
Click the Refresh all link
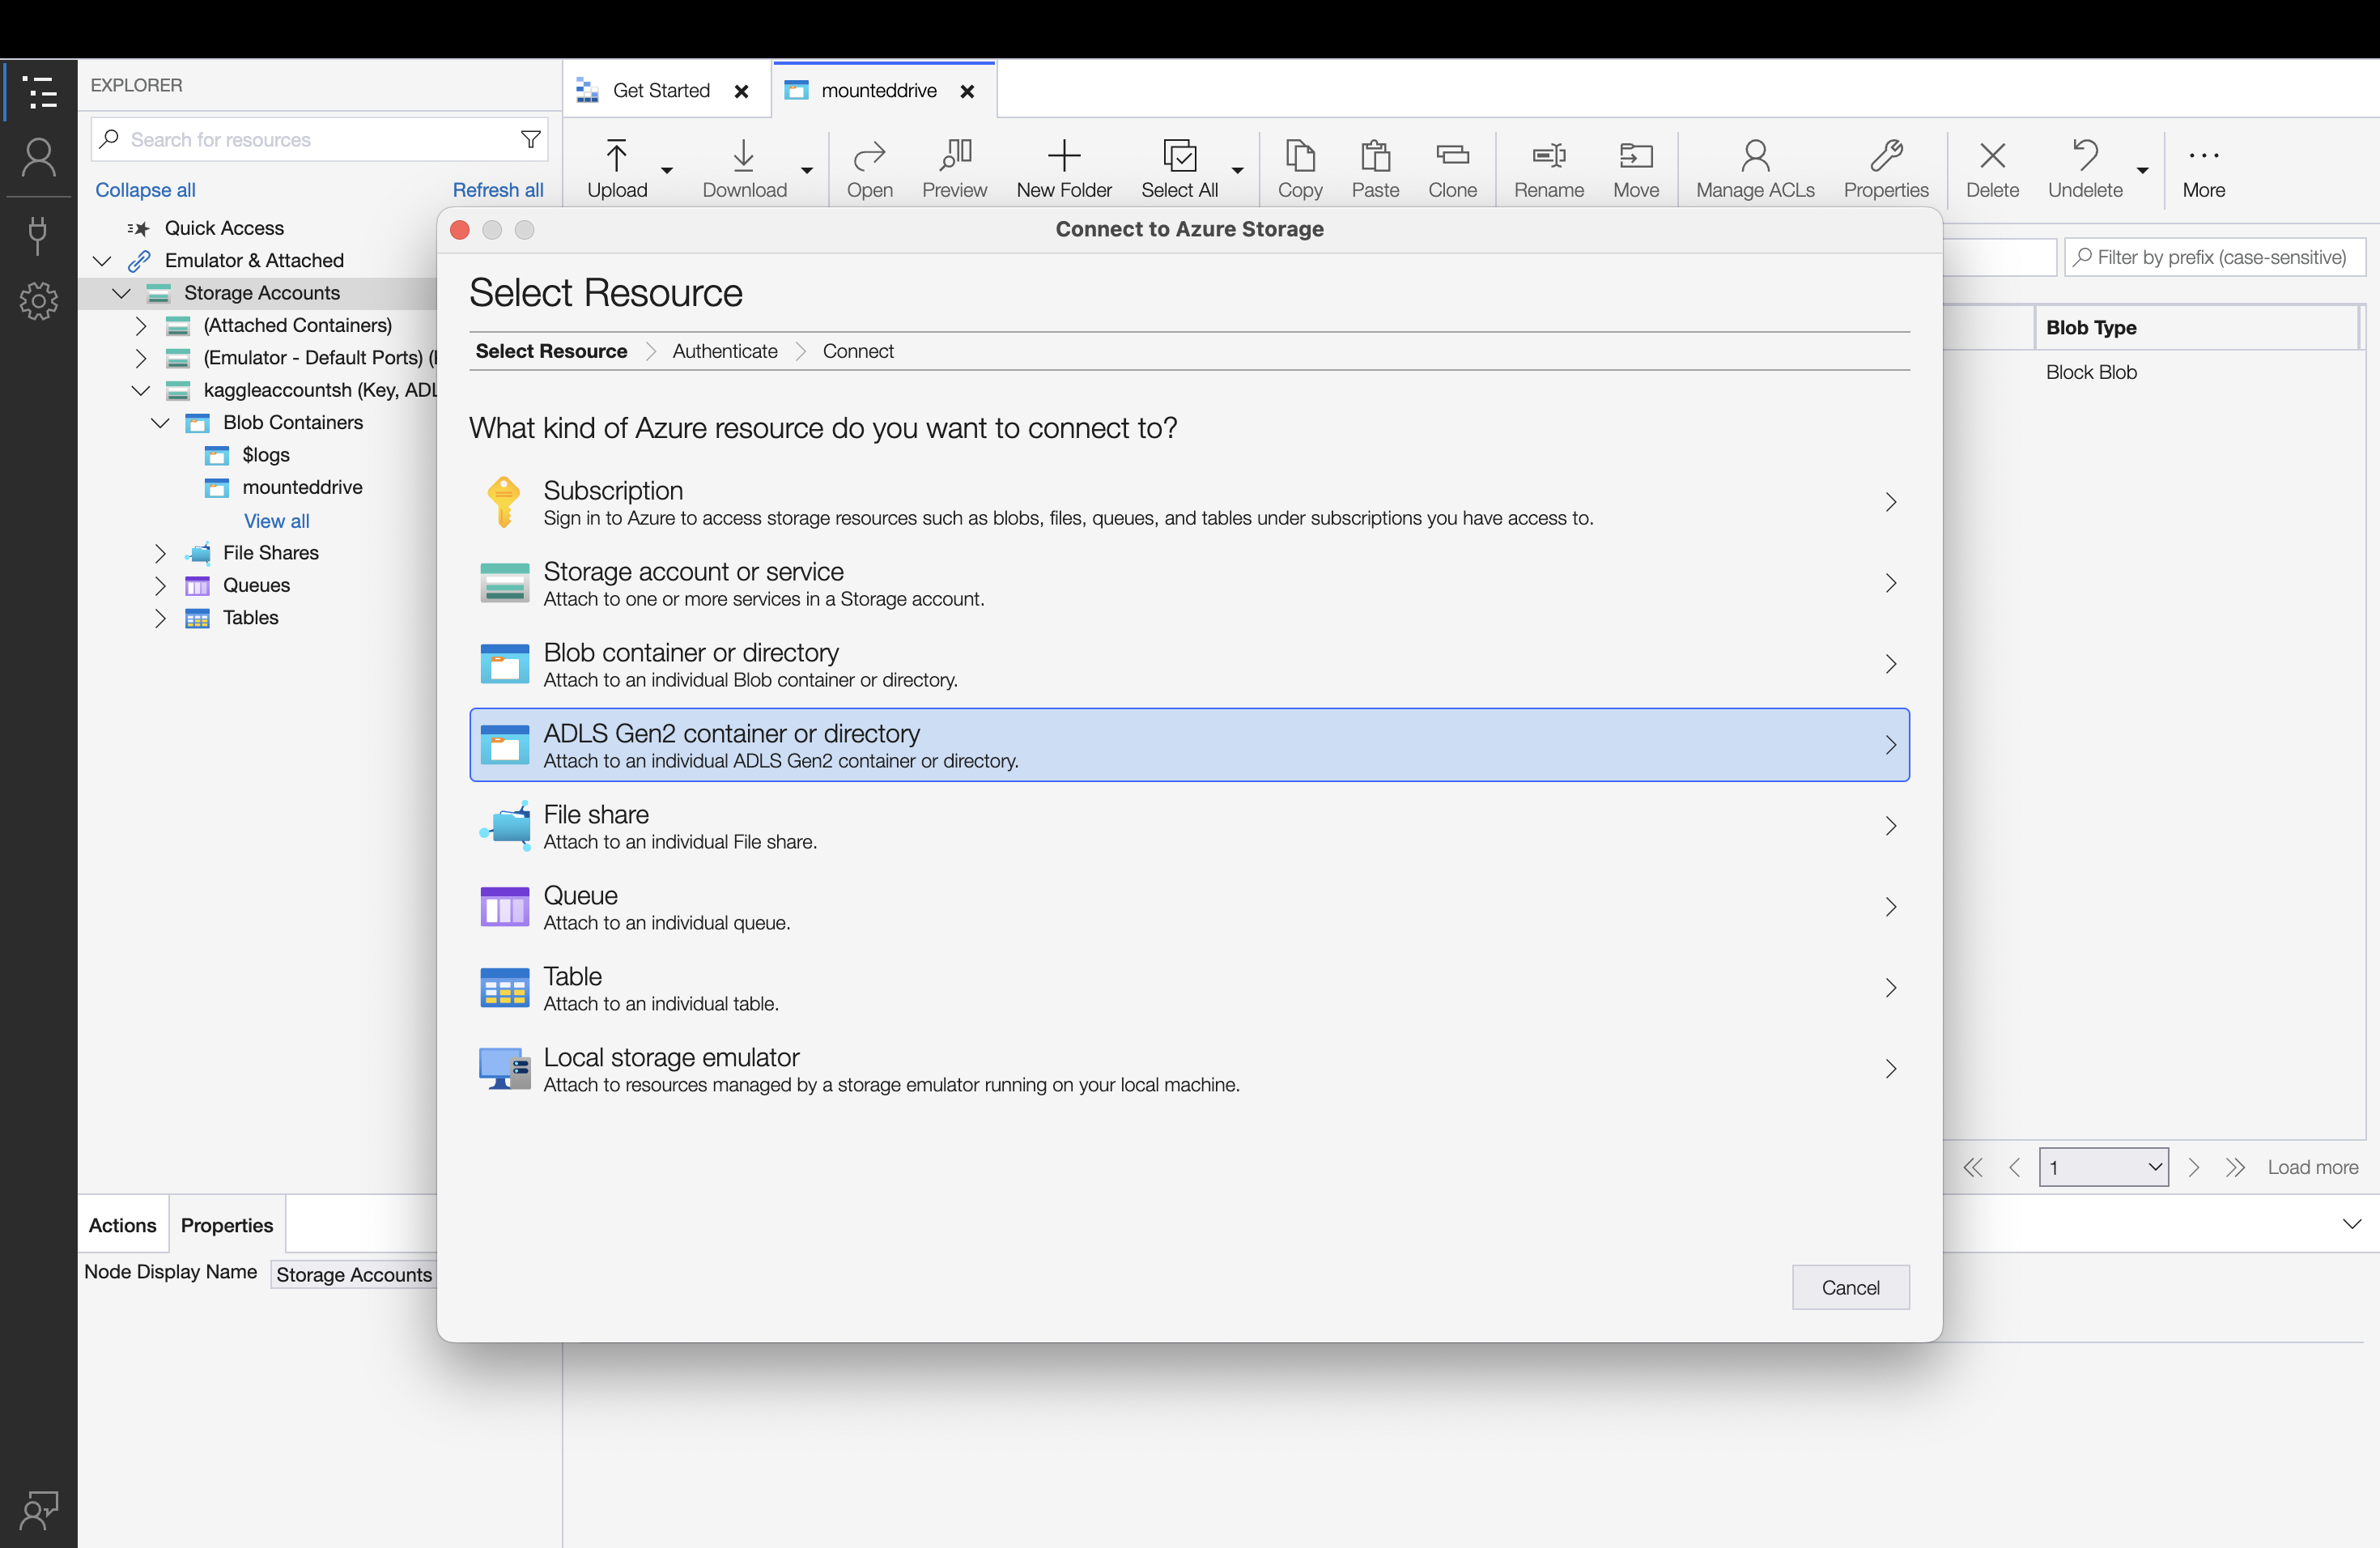tap(498, 190)
